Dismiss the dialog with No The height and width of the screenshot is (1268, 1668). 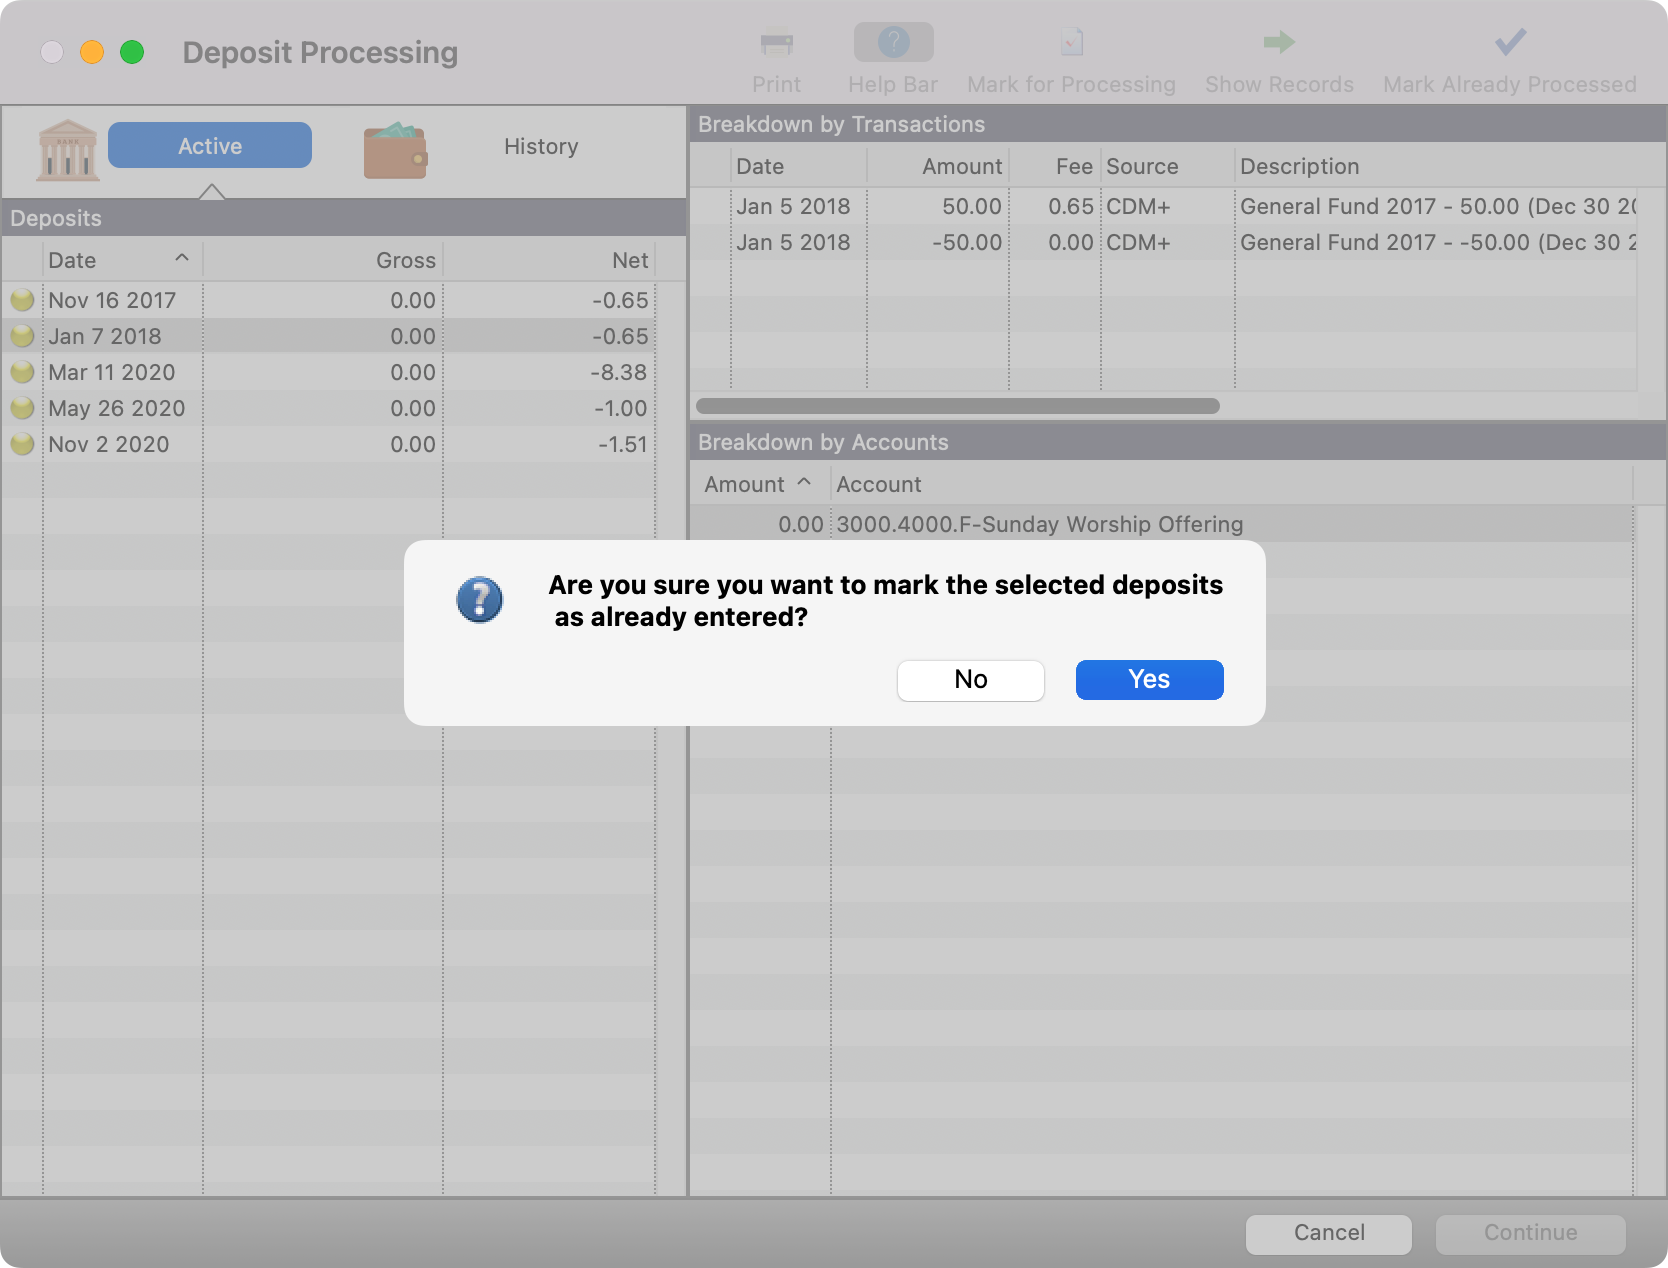coord(969,680)
